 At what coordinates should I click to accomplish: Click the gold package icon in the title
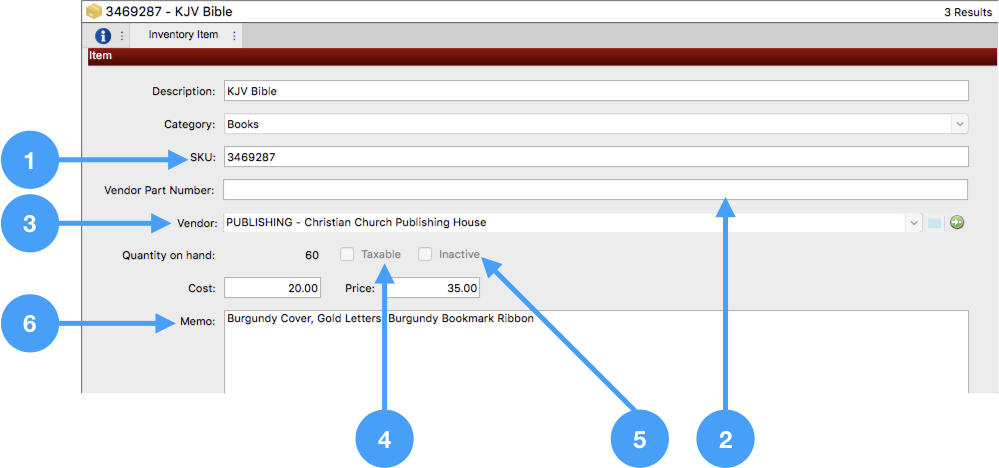(94, 12)
